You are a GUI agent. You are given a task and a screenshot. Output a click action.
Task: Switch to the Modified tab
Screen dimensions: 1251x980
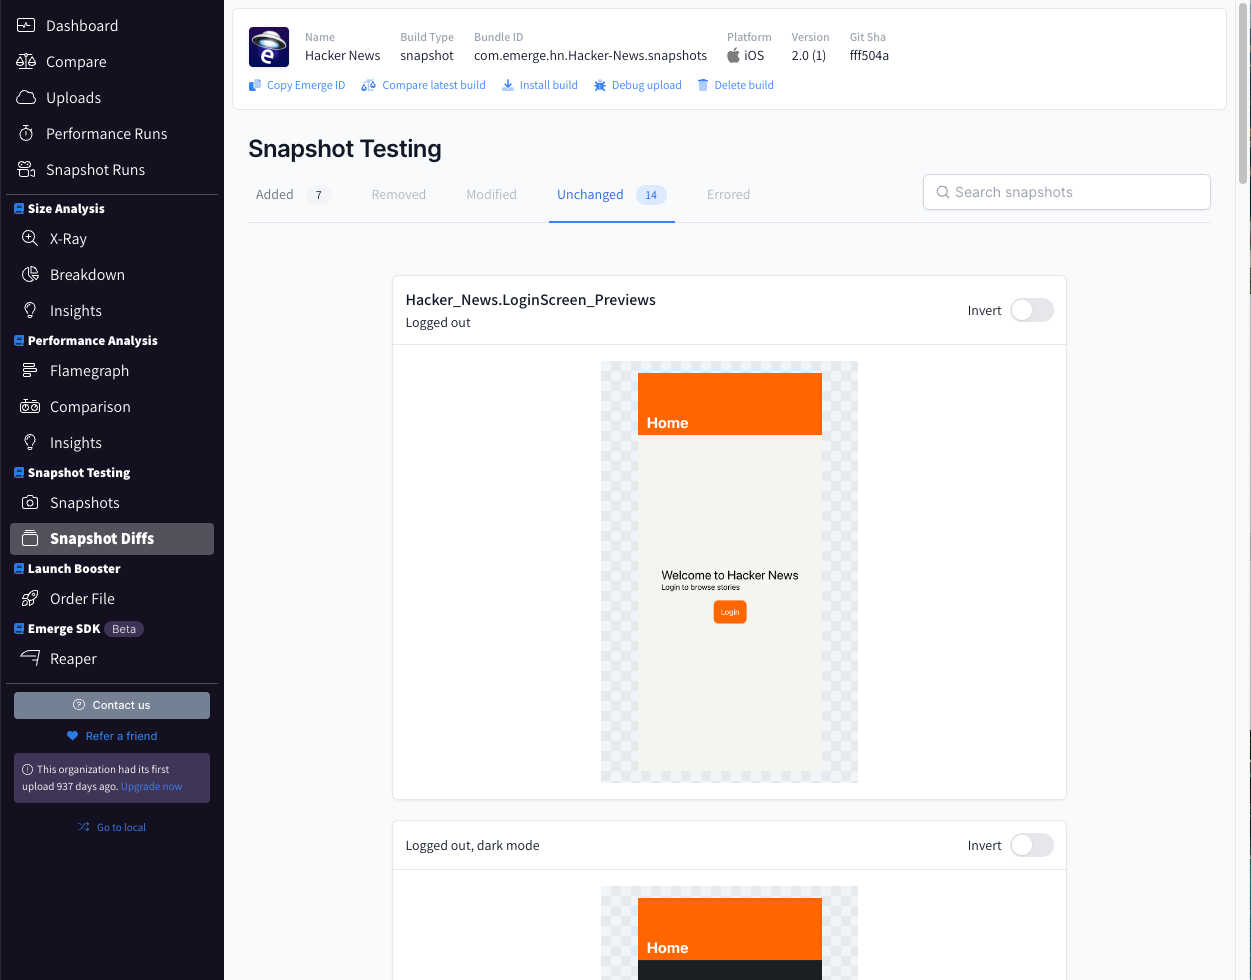tap(491, 195)
